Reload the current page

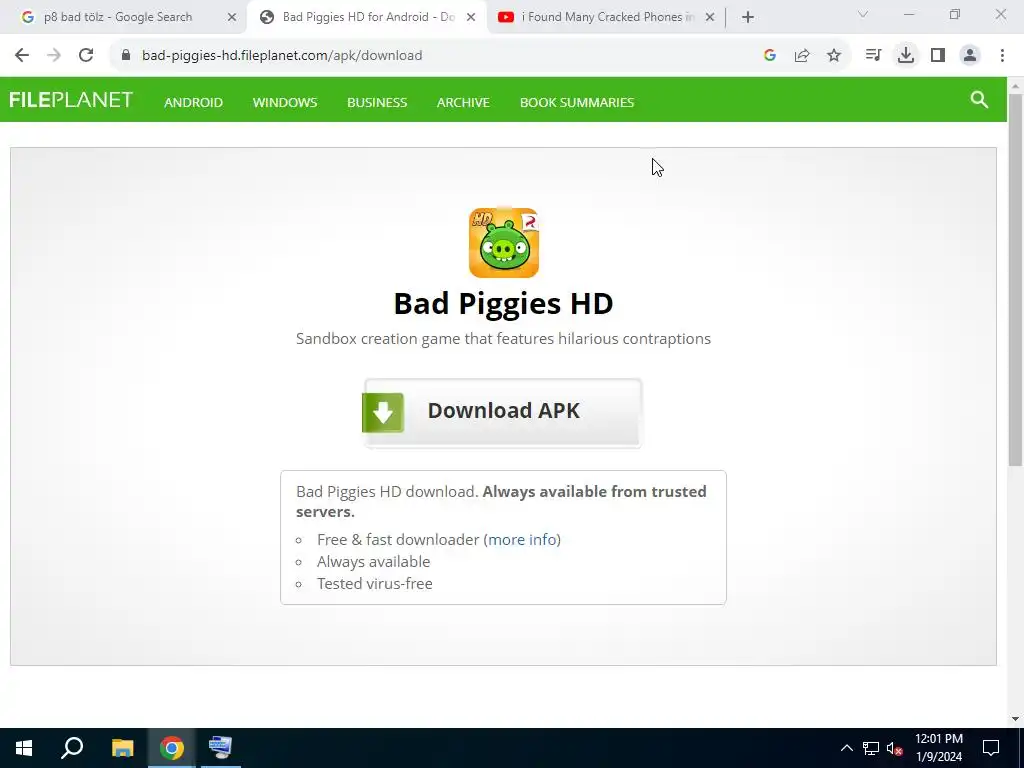click(86, 56)
